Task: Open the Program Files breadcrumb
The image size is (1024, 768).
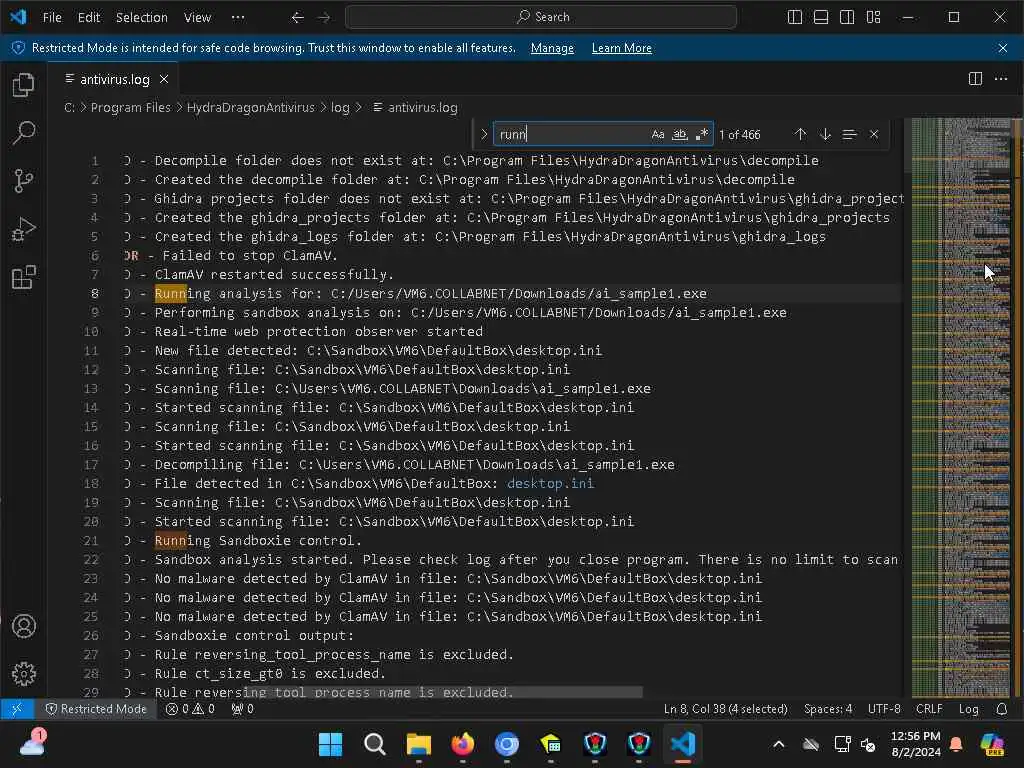Action: click(x=130, y=108)
